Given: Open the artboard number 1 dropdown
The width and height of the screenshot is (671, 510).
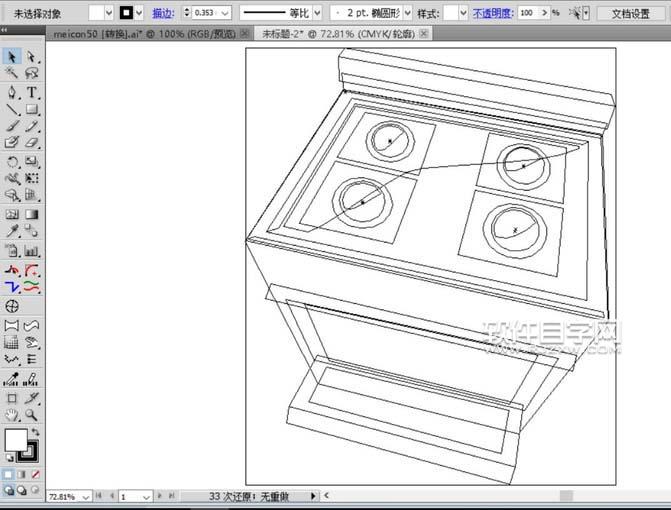Looking at the screenshot, I should point(146,497).
